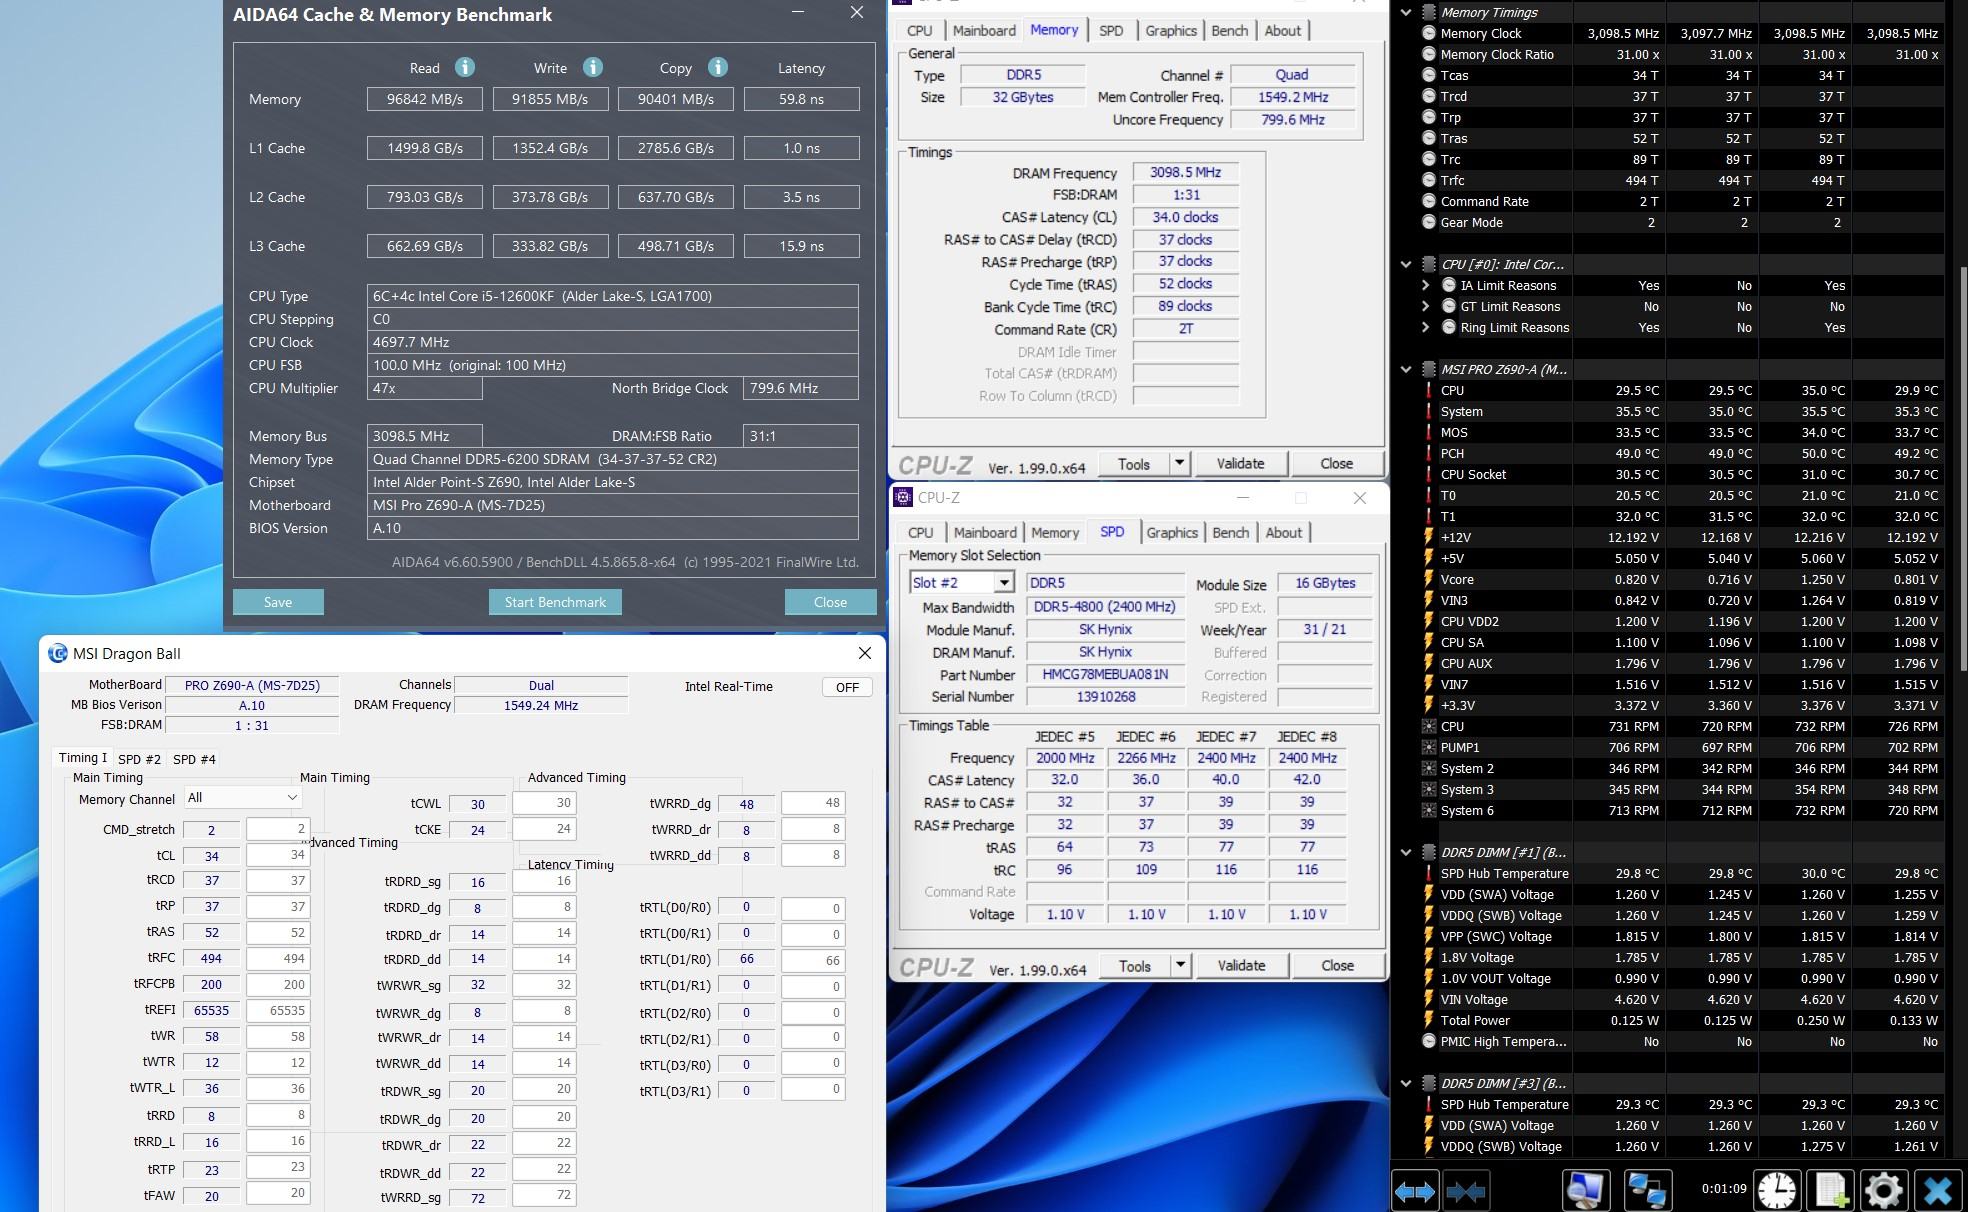
Task: Open Bench tab in CPU-Z SPD window
Action: (x=1230, y=532)
